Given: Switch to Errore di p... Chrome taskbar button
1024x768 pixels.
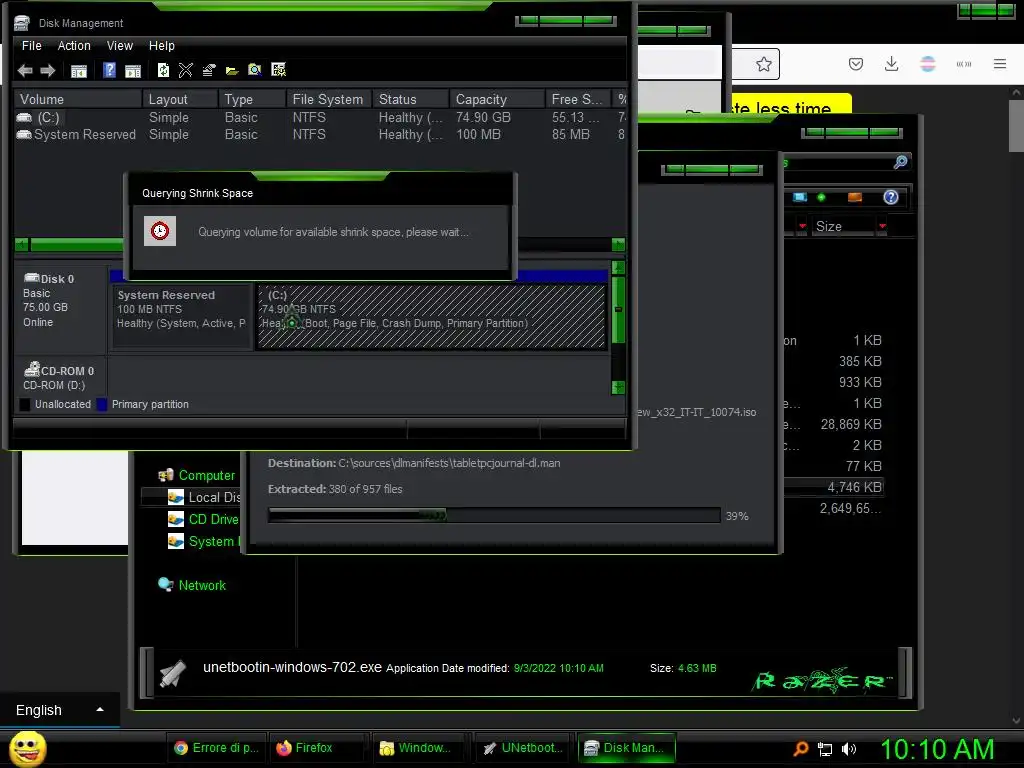Looking at the screenshot, I should tap(217, 748).
